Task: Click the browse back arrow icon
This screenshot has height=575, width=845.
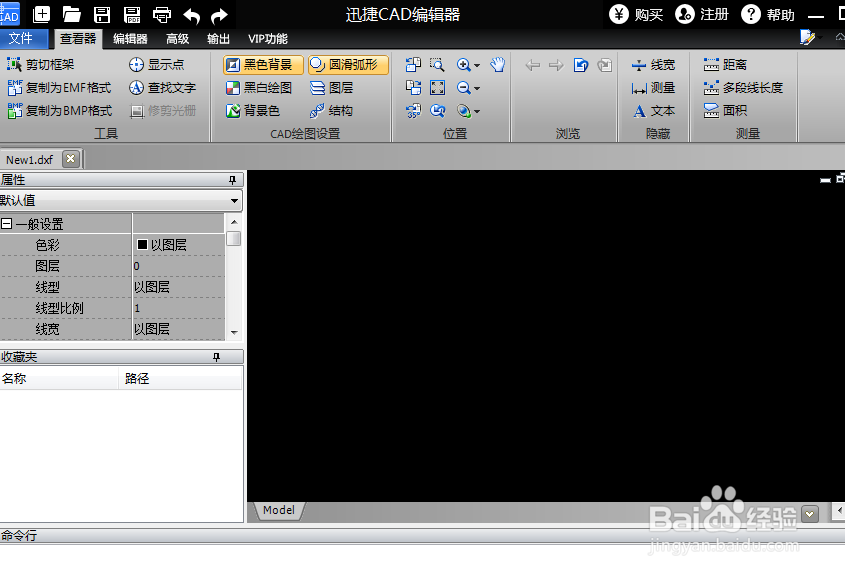Action: pos(532,65)
